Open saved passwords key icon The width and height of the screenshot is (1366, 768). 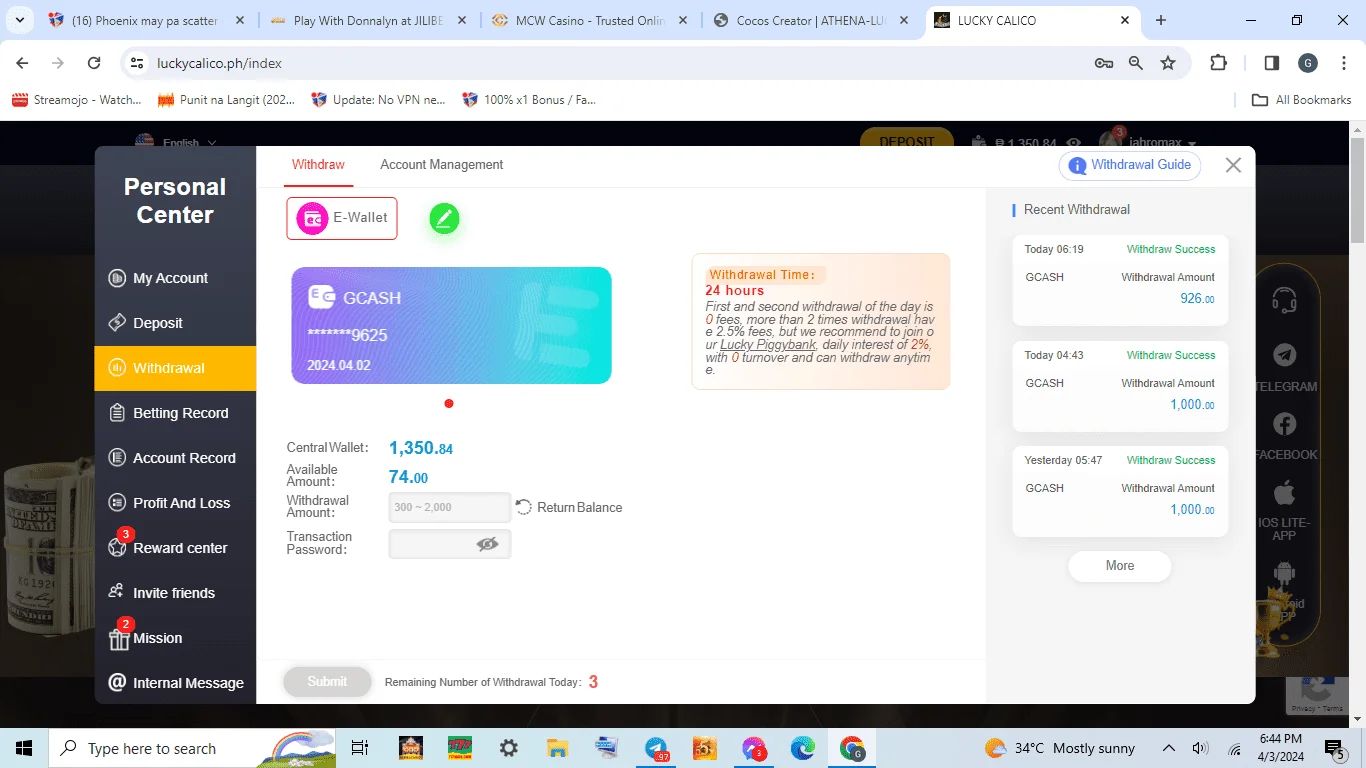click(1104, 63)
